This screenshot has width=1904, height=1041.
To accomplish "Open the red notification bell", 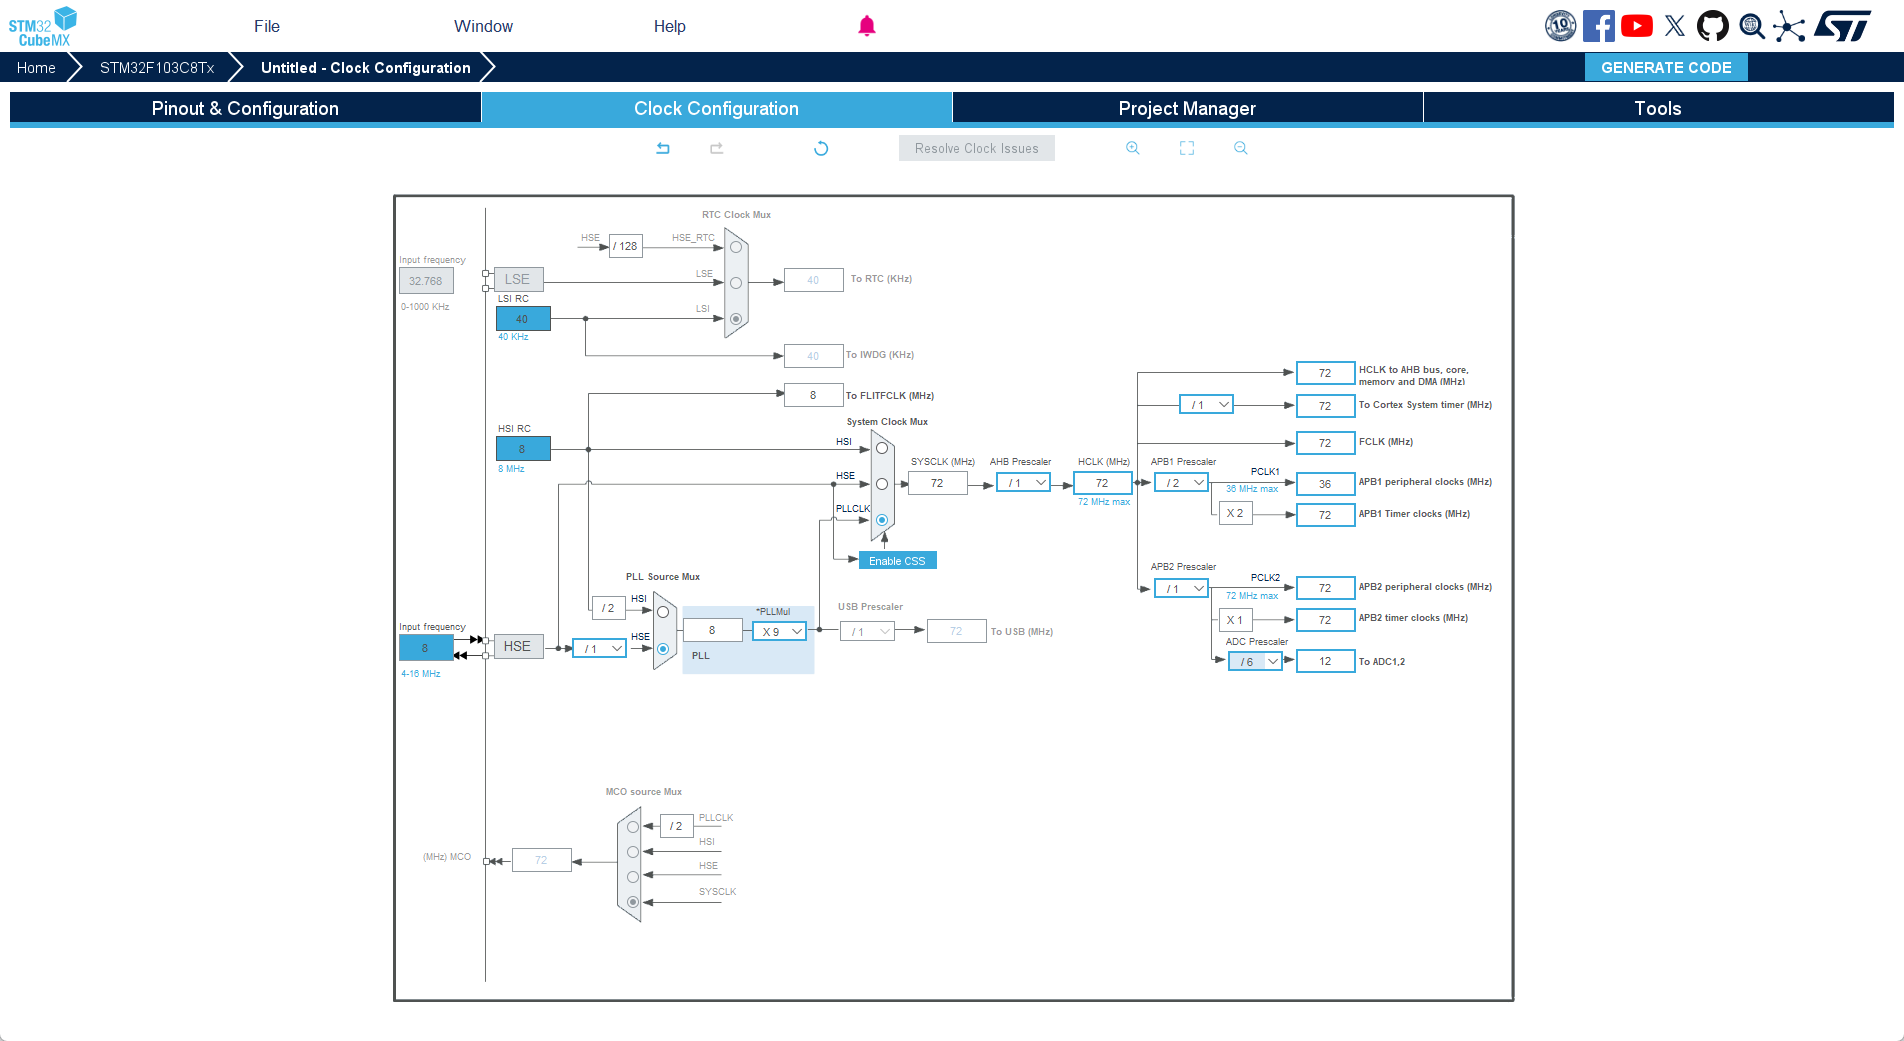I will pos(867,26).
